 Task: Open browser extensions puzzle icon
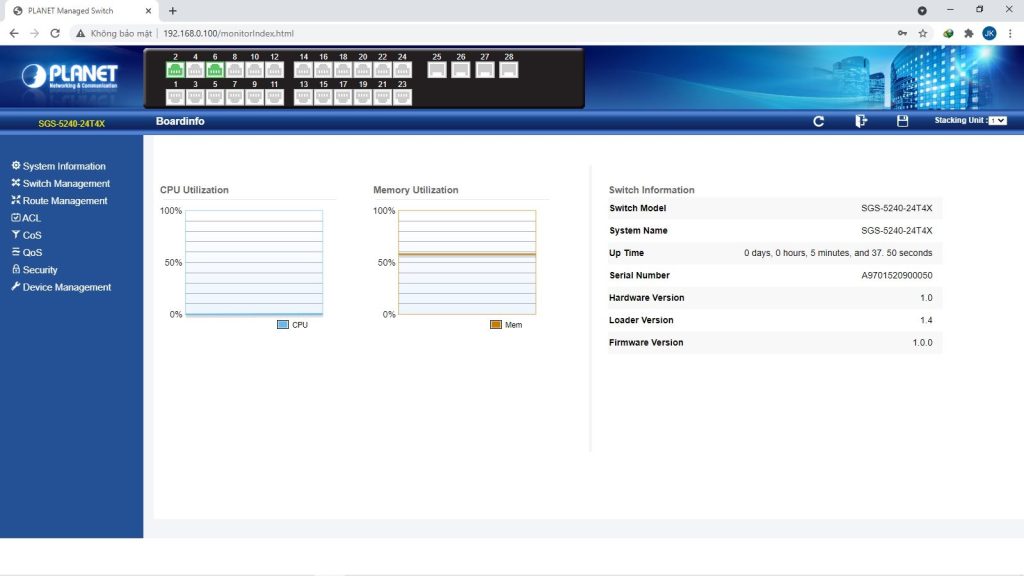(968, 33)
